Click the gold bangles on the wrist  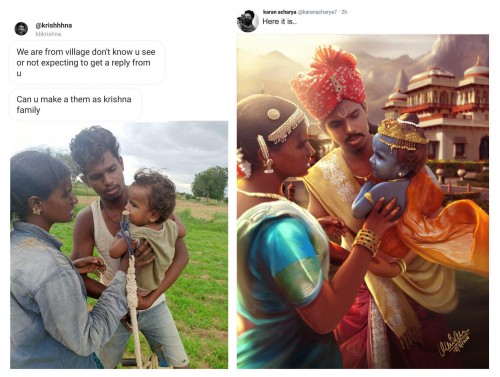click(x=367, y=240)
